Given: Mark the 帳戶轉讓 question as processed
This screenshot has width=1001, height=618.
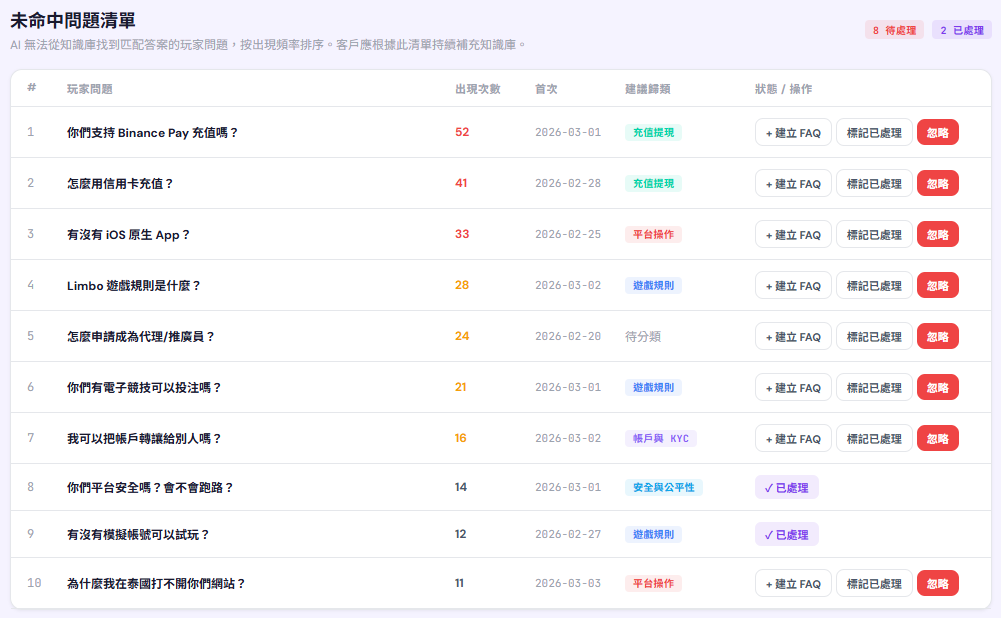Looking at the screenshot, I should pos(873,438).
